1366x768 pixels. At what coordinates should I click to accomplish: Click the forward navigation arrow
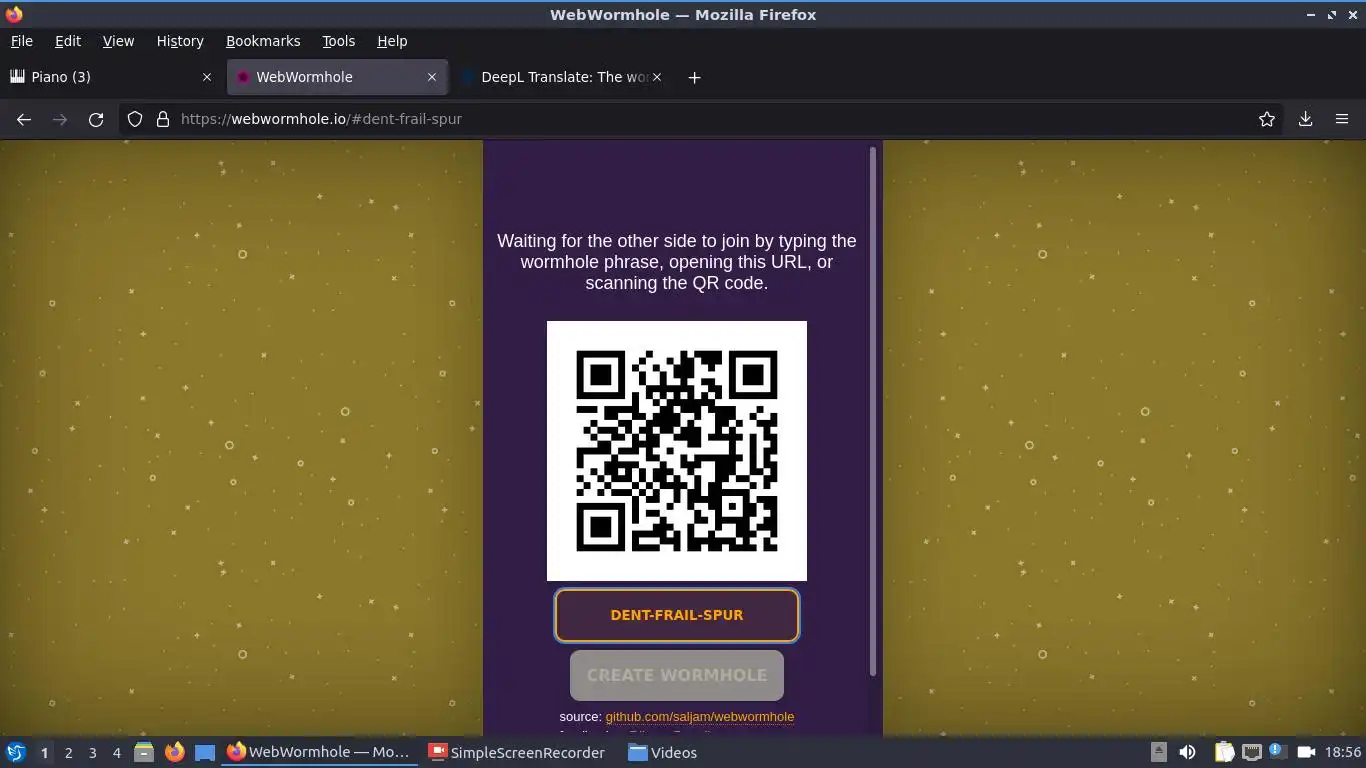click(x=60, y=119)
